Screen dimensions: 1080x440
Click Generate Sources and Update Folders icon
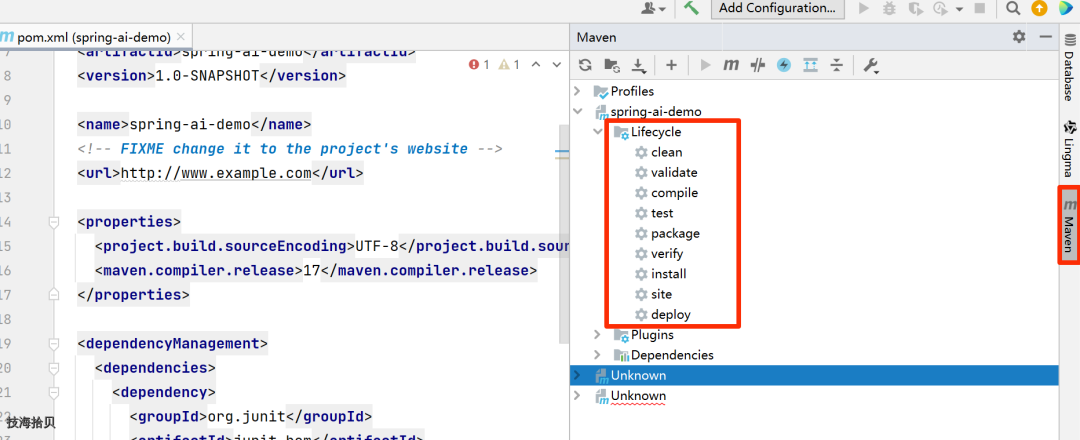(x=611, y=65)
